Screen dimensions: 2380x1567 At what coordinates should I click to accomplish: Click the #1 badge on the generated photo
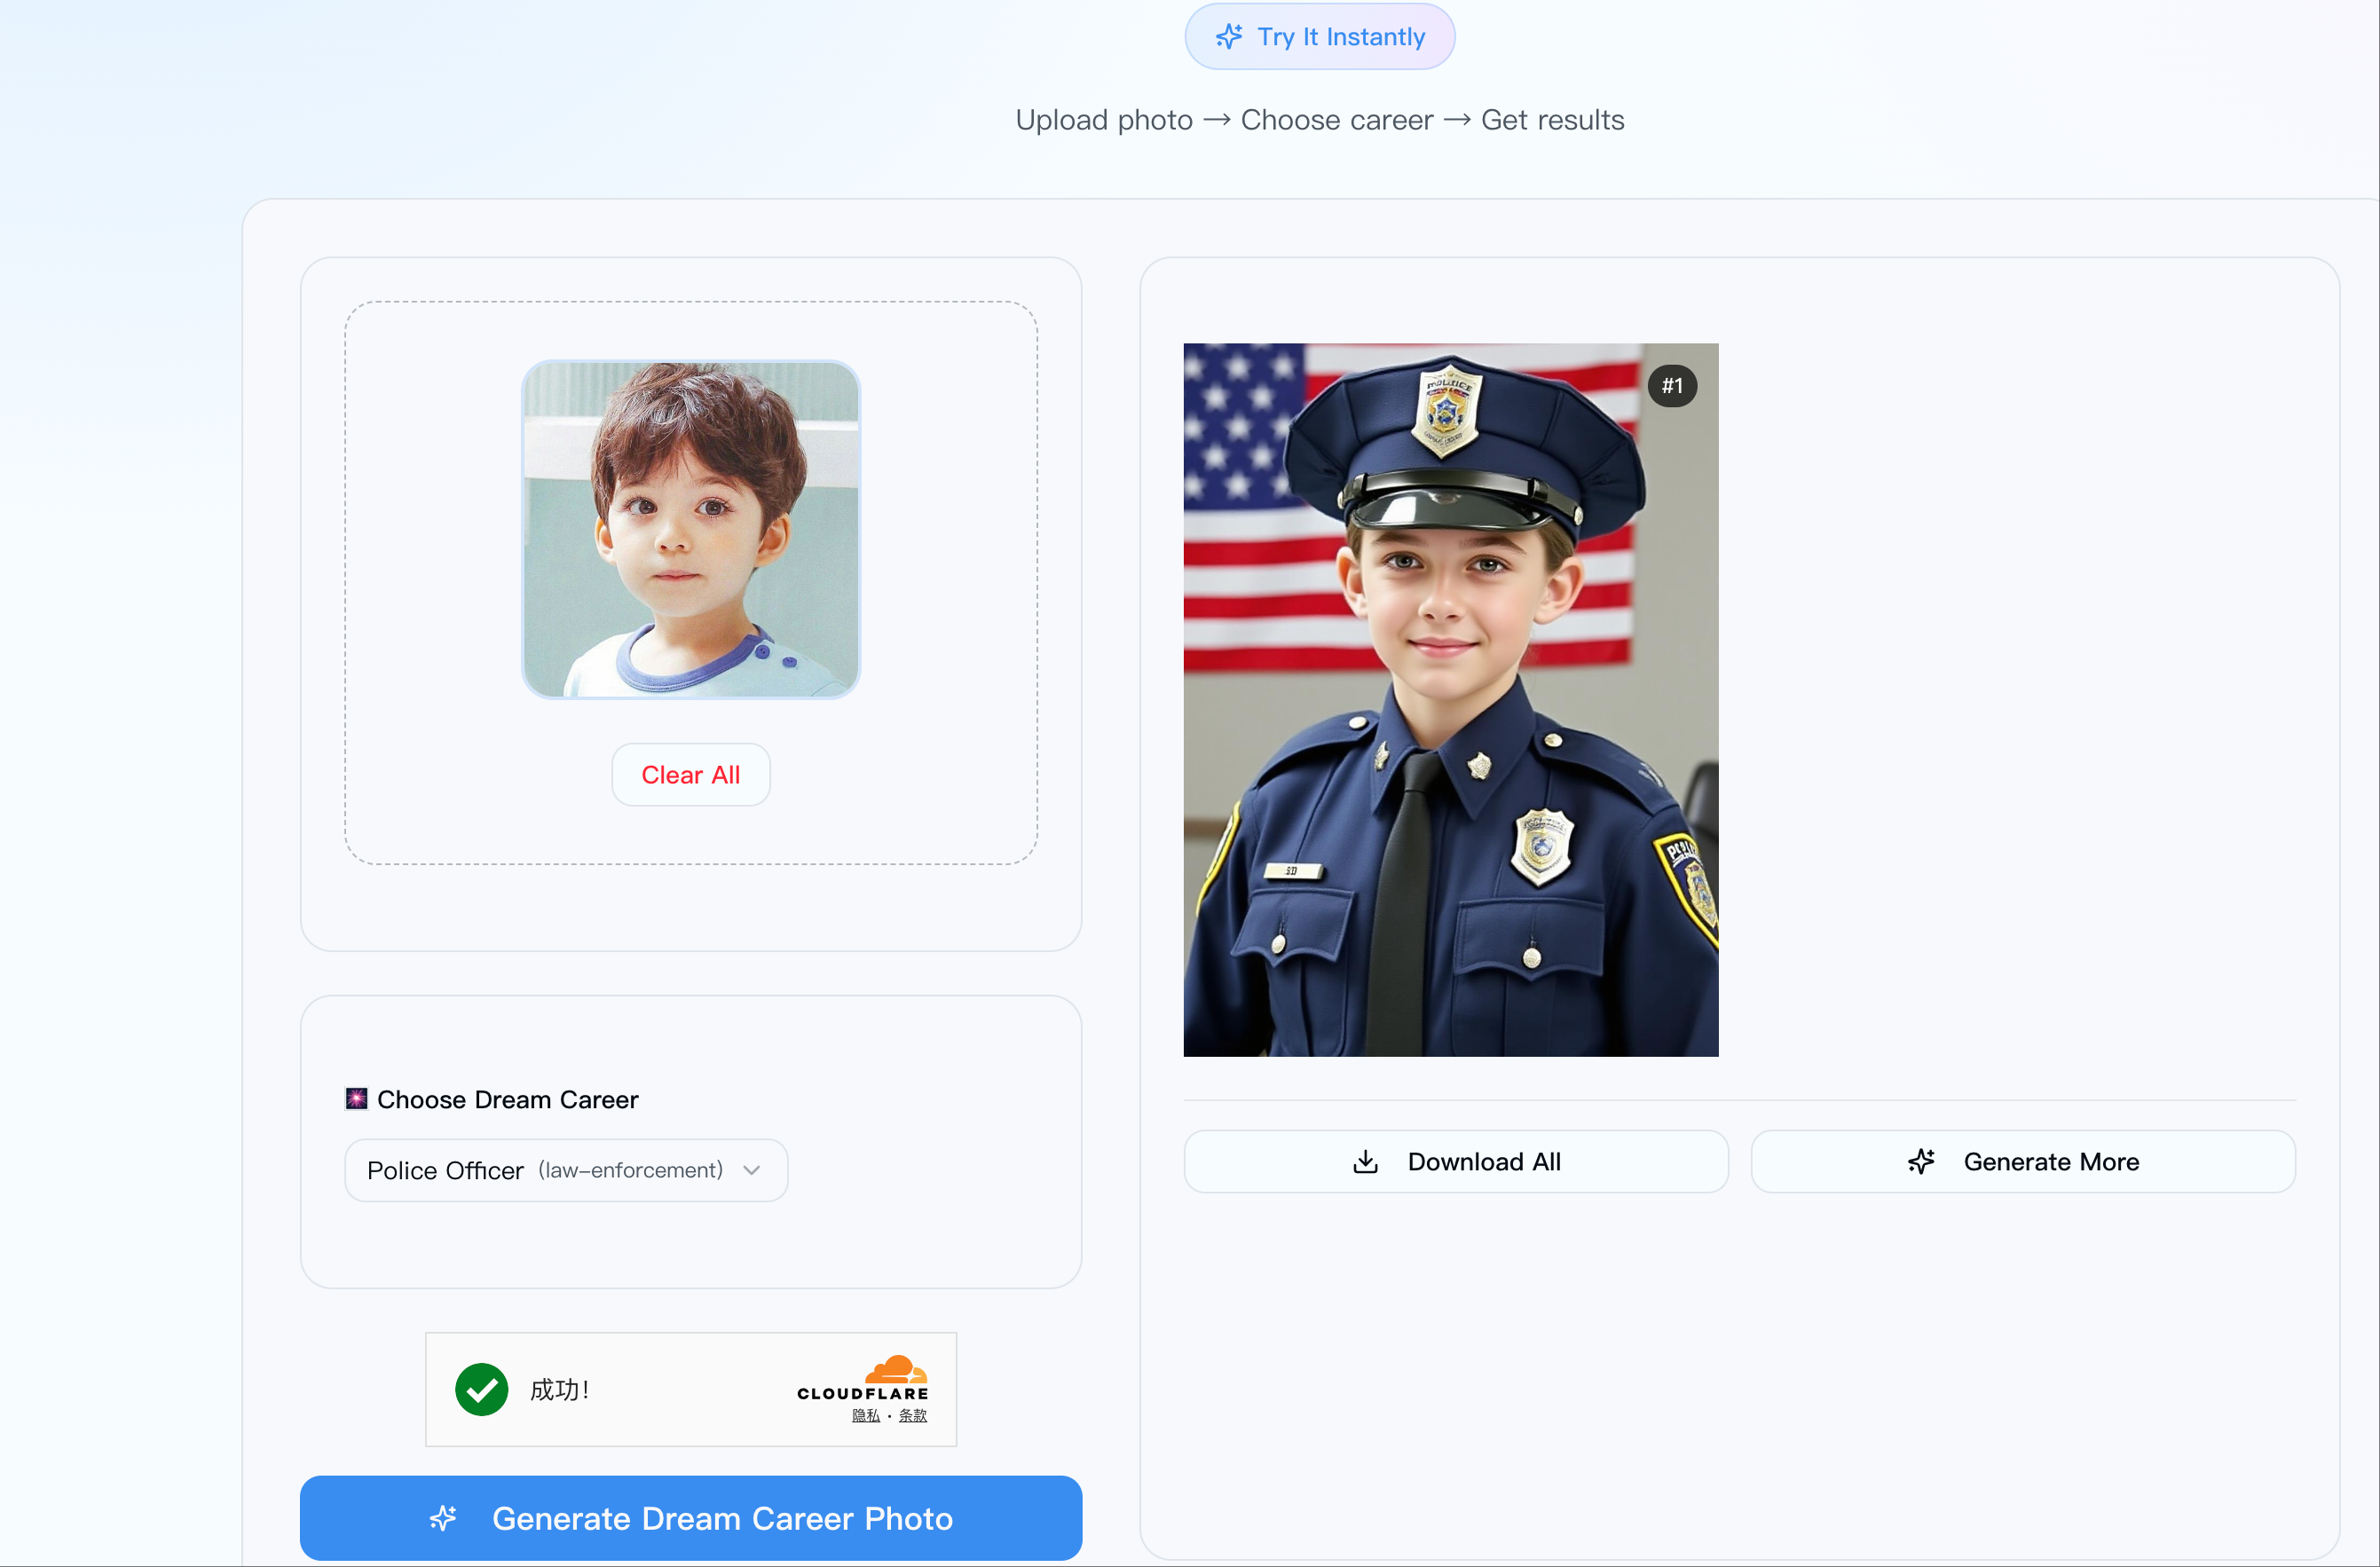click(x=1671, y=386)
